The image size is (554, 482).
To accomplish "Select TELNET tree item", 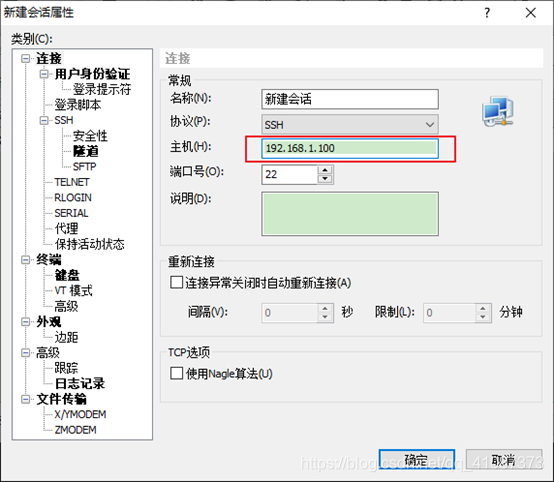I will click(x=72, y=182).
